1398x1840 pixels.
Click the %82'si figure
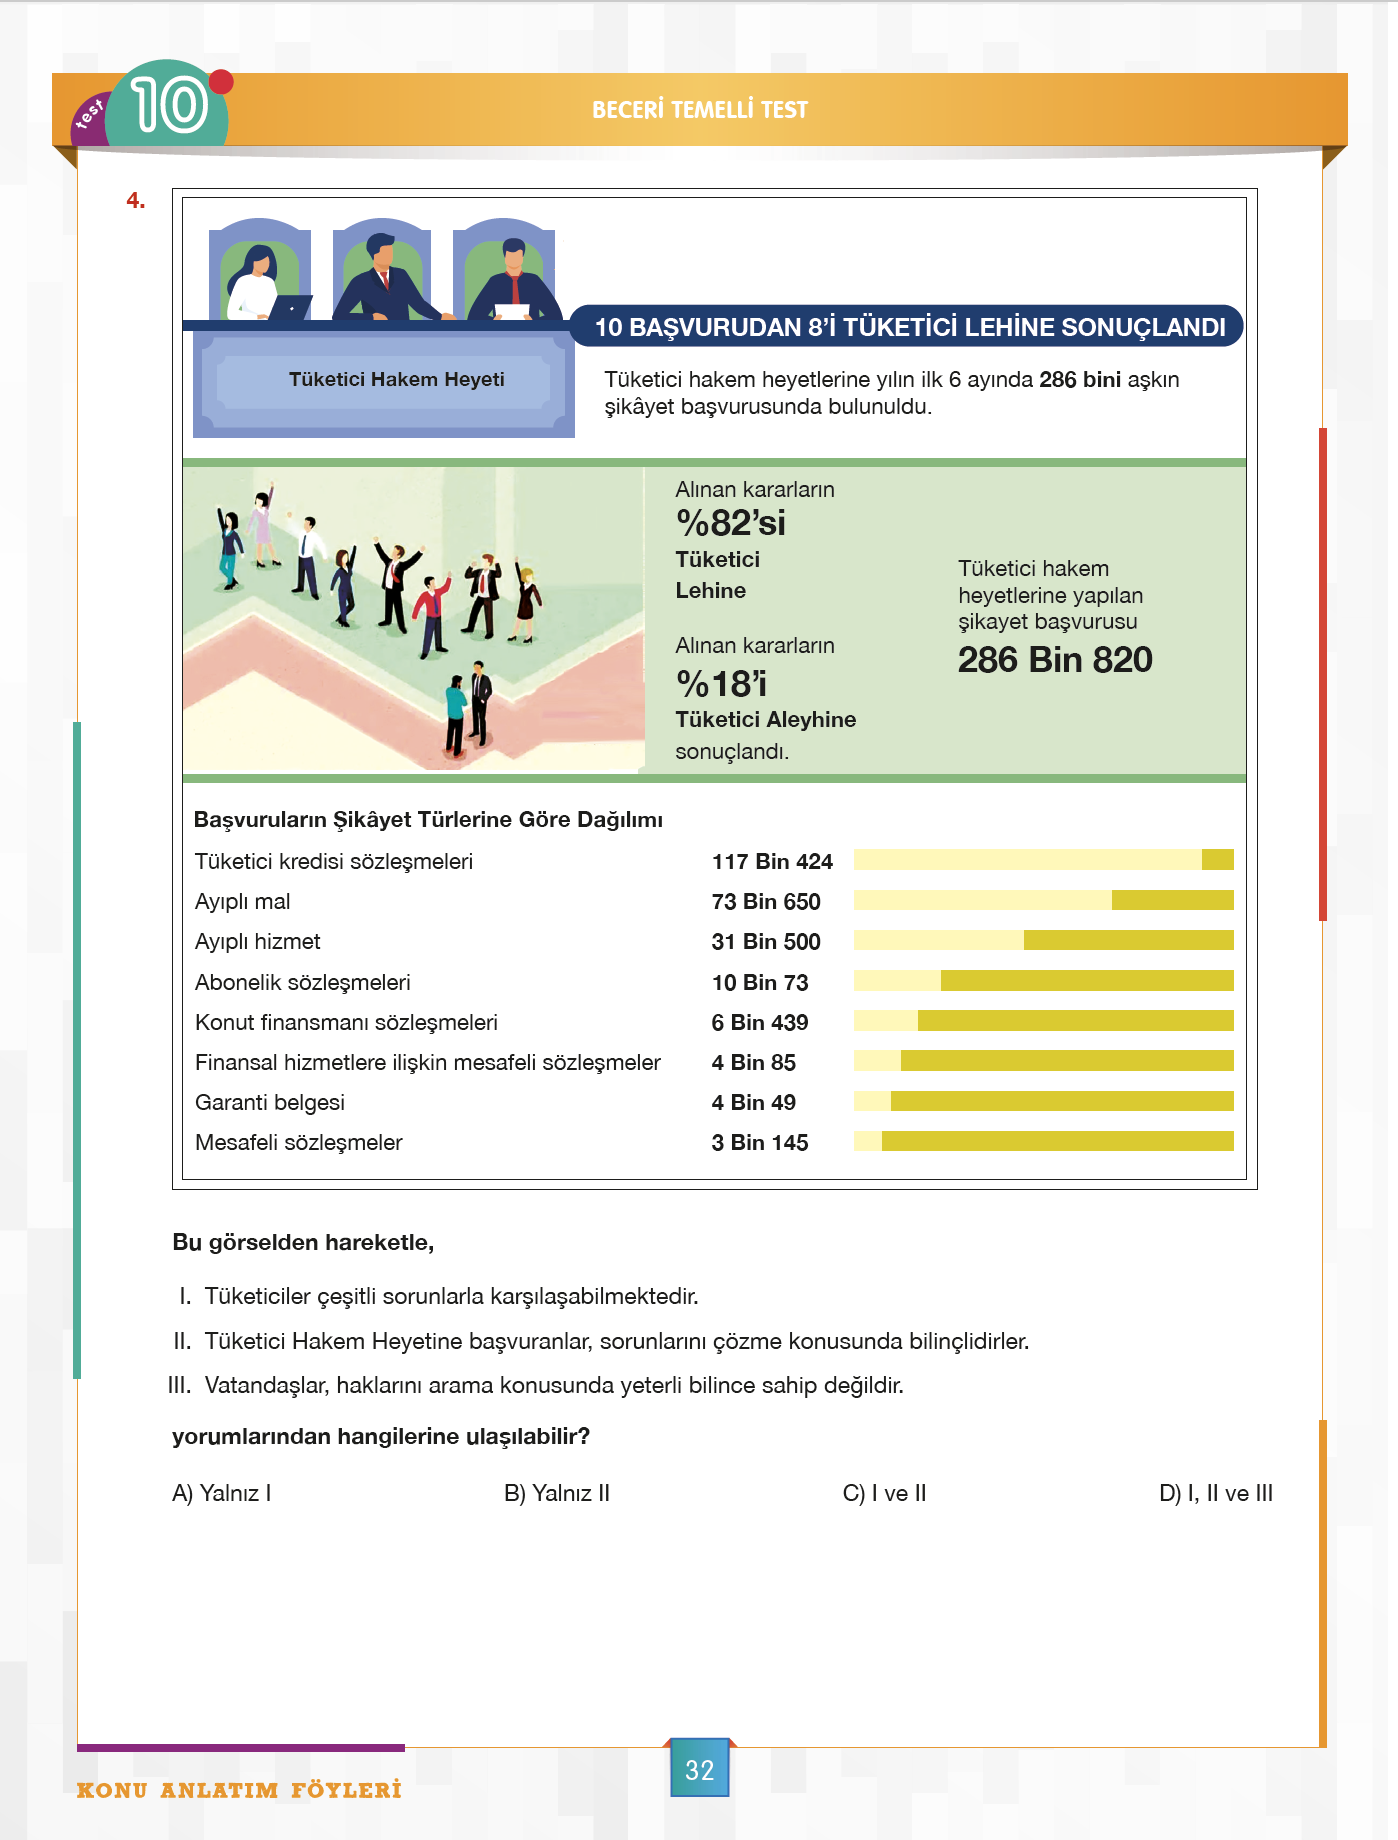point(731,523)
